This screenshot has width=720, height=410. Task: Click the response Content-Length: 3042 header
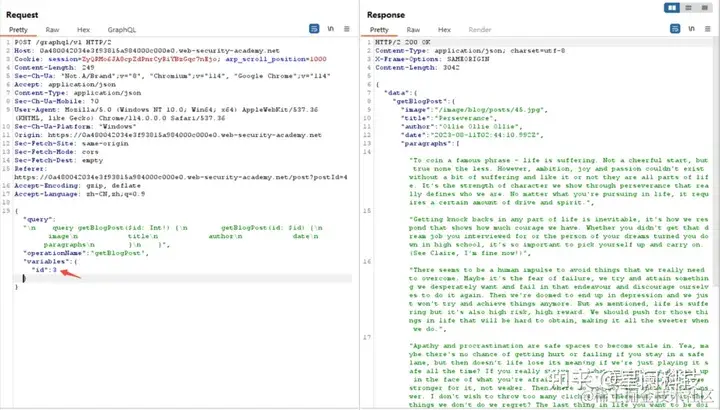tap(417, 67)
